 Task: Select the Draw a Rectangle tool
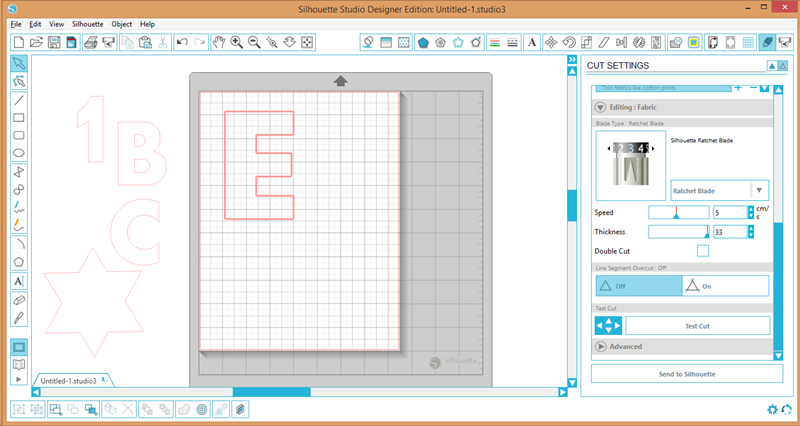pyautogui.click(x=19, y=118)
